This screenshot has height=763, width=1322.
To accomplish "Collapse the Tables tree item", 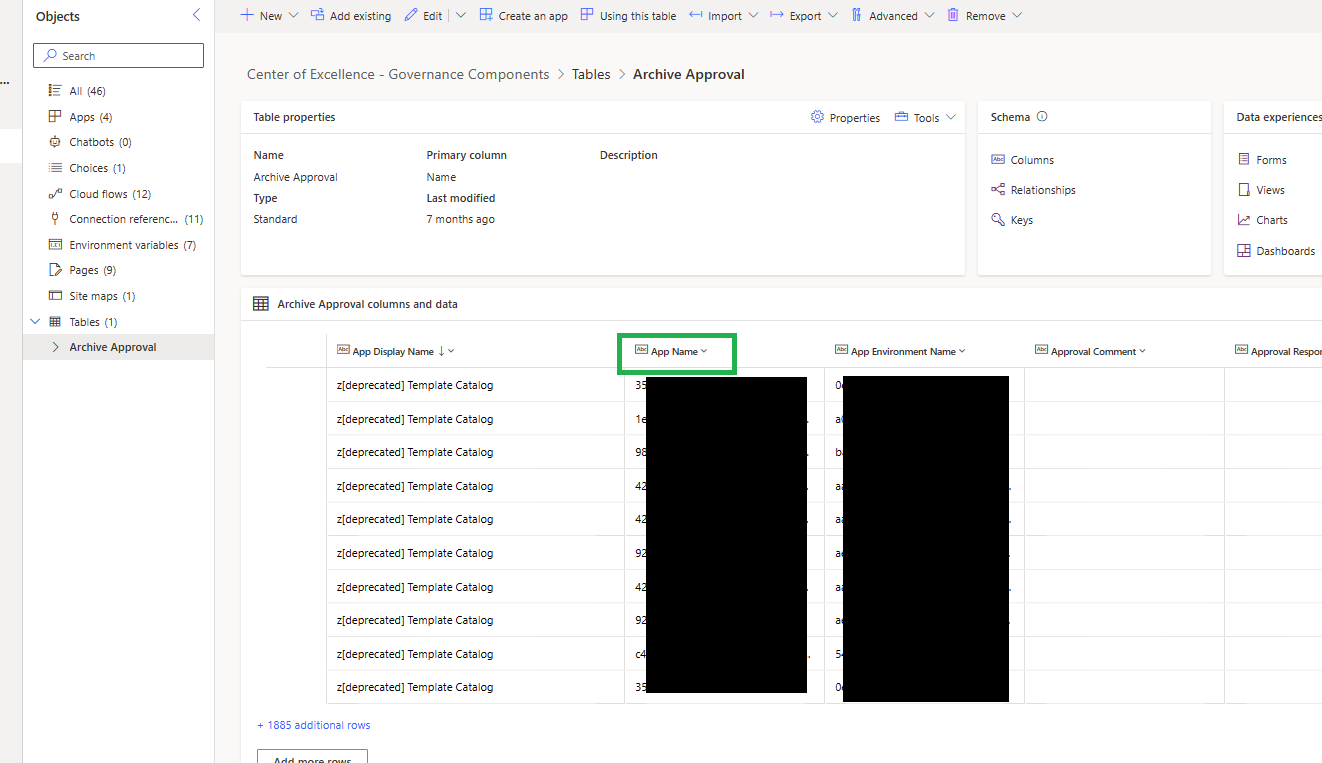I will click(x=36, y=321).
